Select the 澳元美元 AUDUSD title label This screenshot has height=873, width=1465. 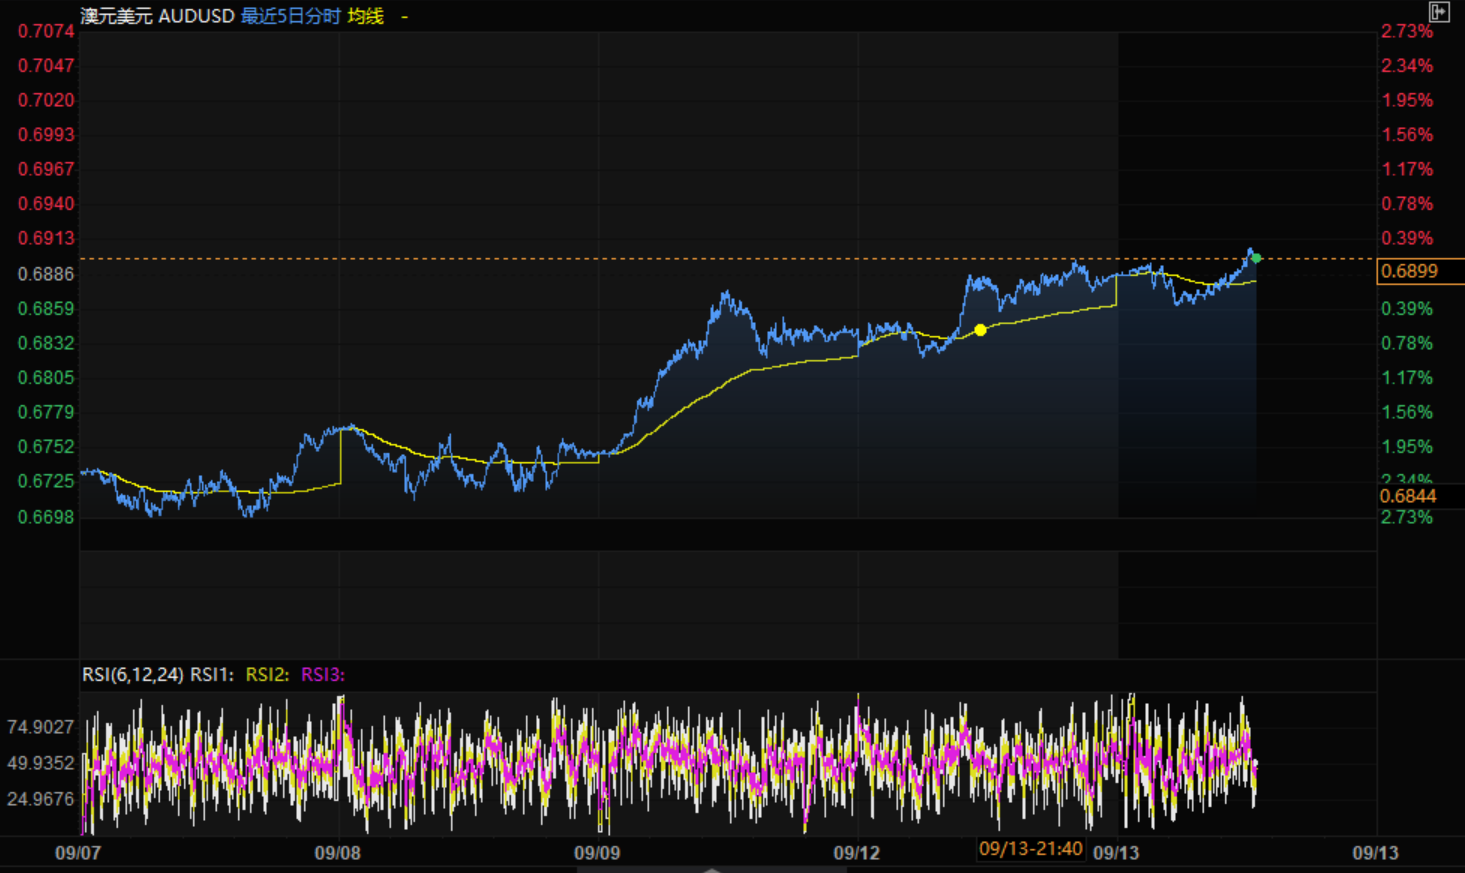click(157, 16)
